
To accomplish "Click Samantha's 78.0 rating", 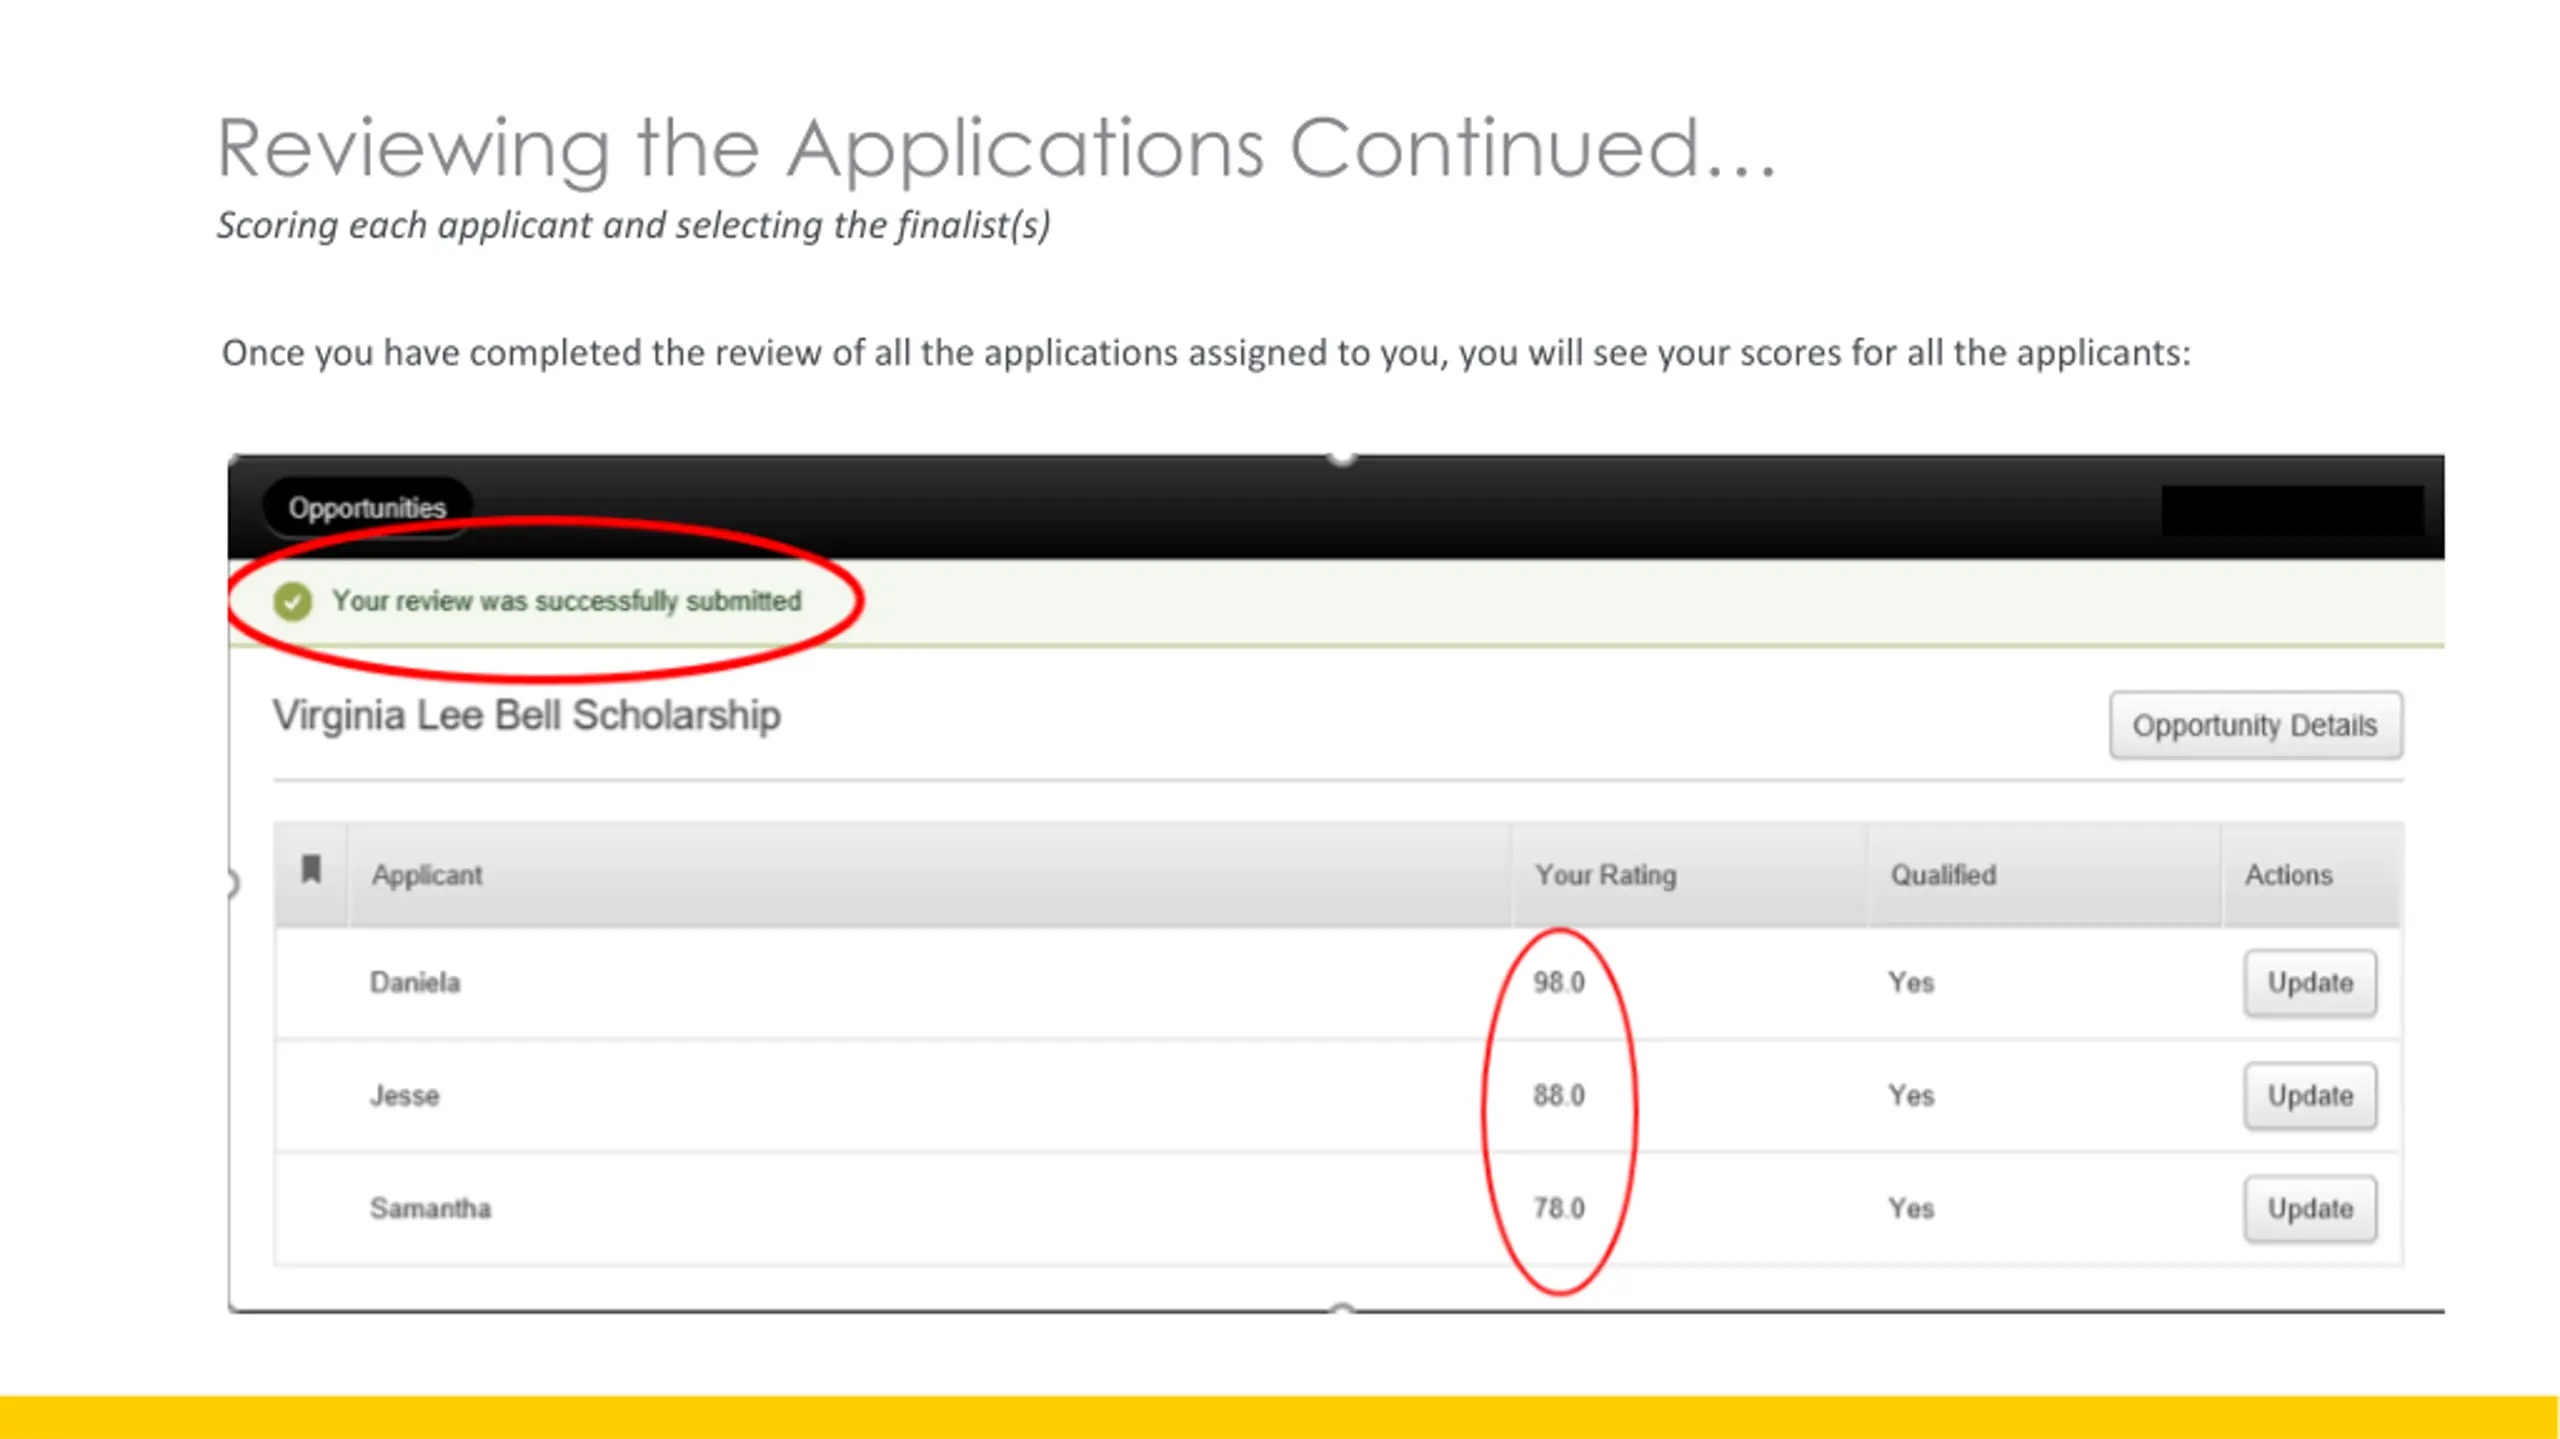I will 1559,1209.
